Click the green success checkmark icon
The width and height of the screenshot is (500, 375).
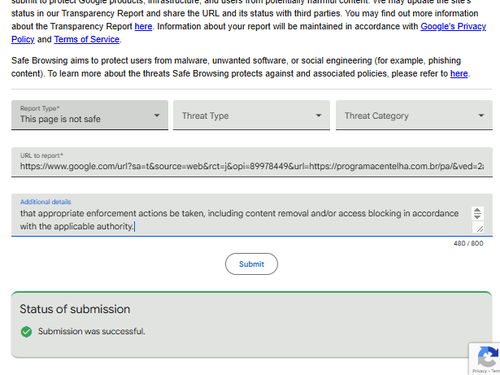point(26,332)
